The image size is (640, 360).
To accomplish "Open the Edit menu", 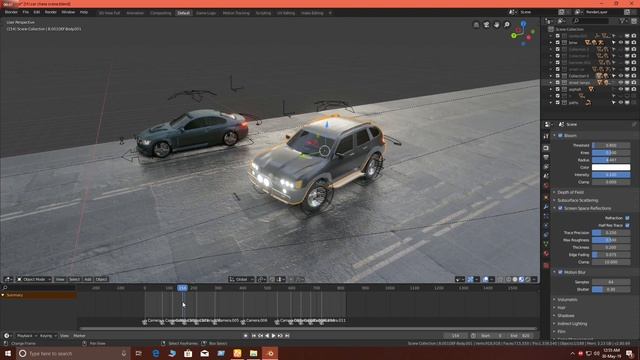I will (x=37, y=12).
